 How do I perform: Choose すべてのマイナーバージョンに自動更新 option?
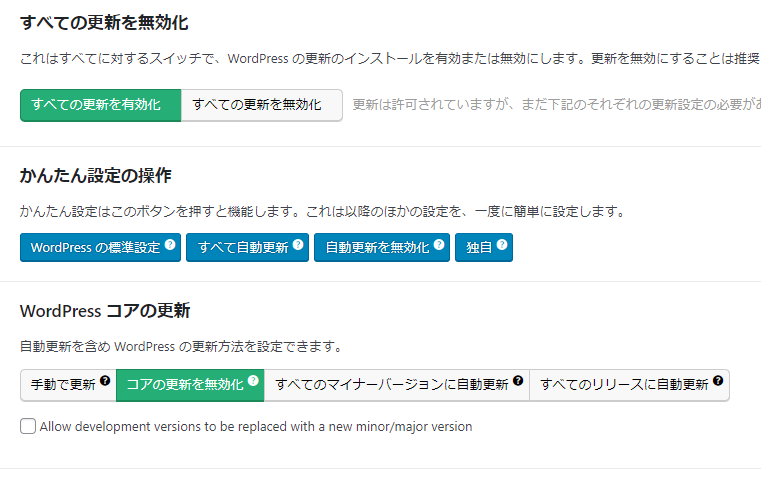pos(397,385)
